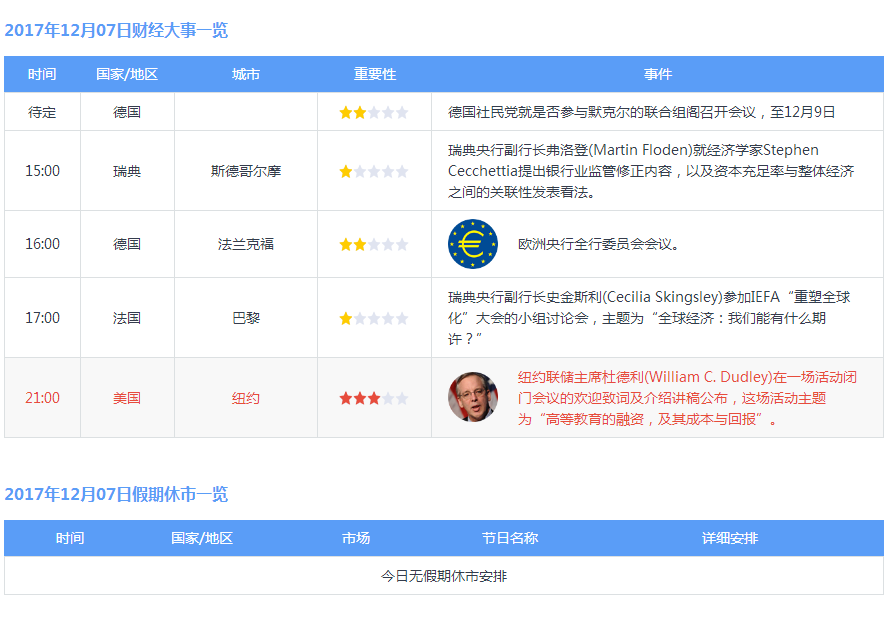This screenshot has width=889, height=621.
Task: Click the two-star rating in 16:00 row
Action: click(x=374, y=244)
